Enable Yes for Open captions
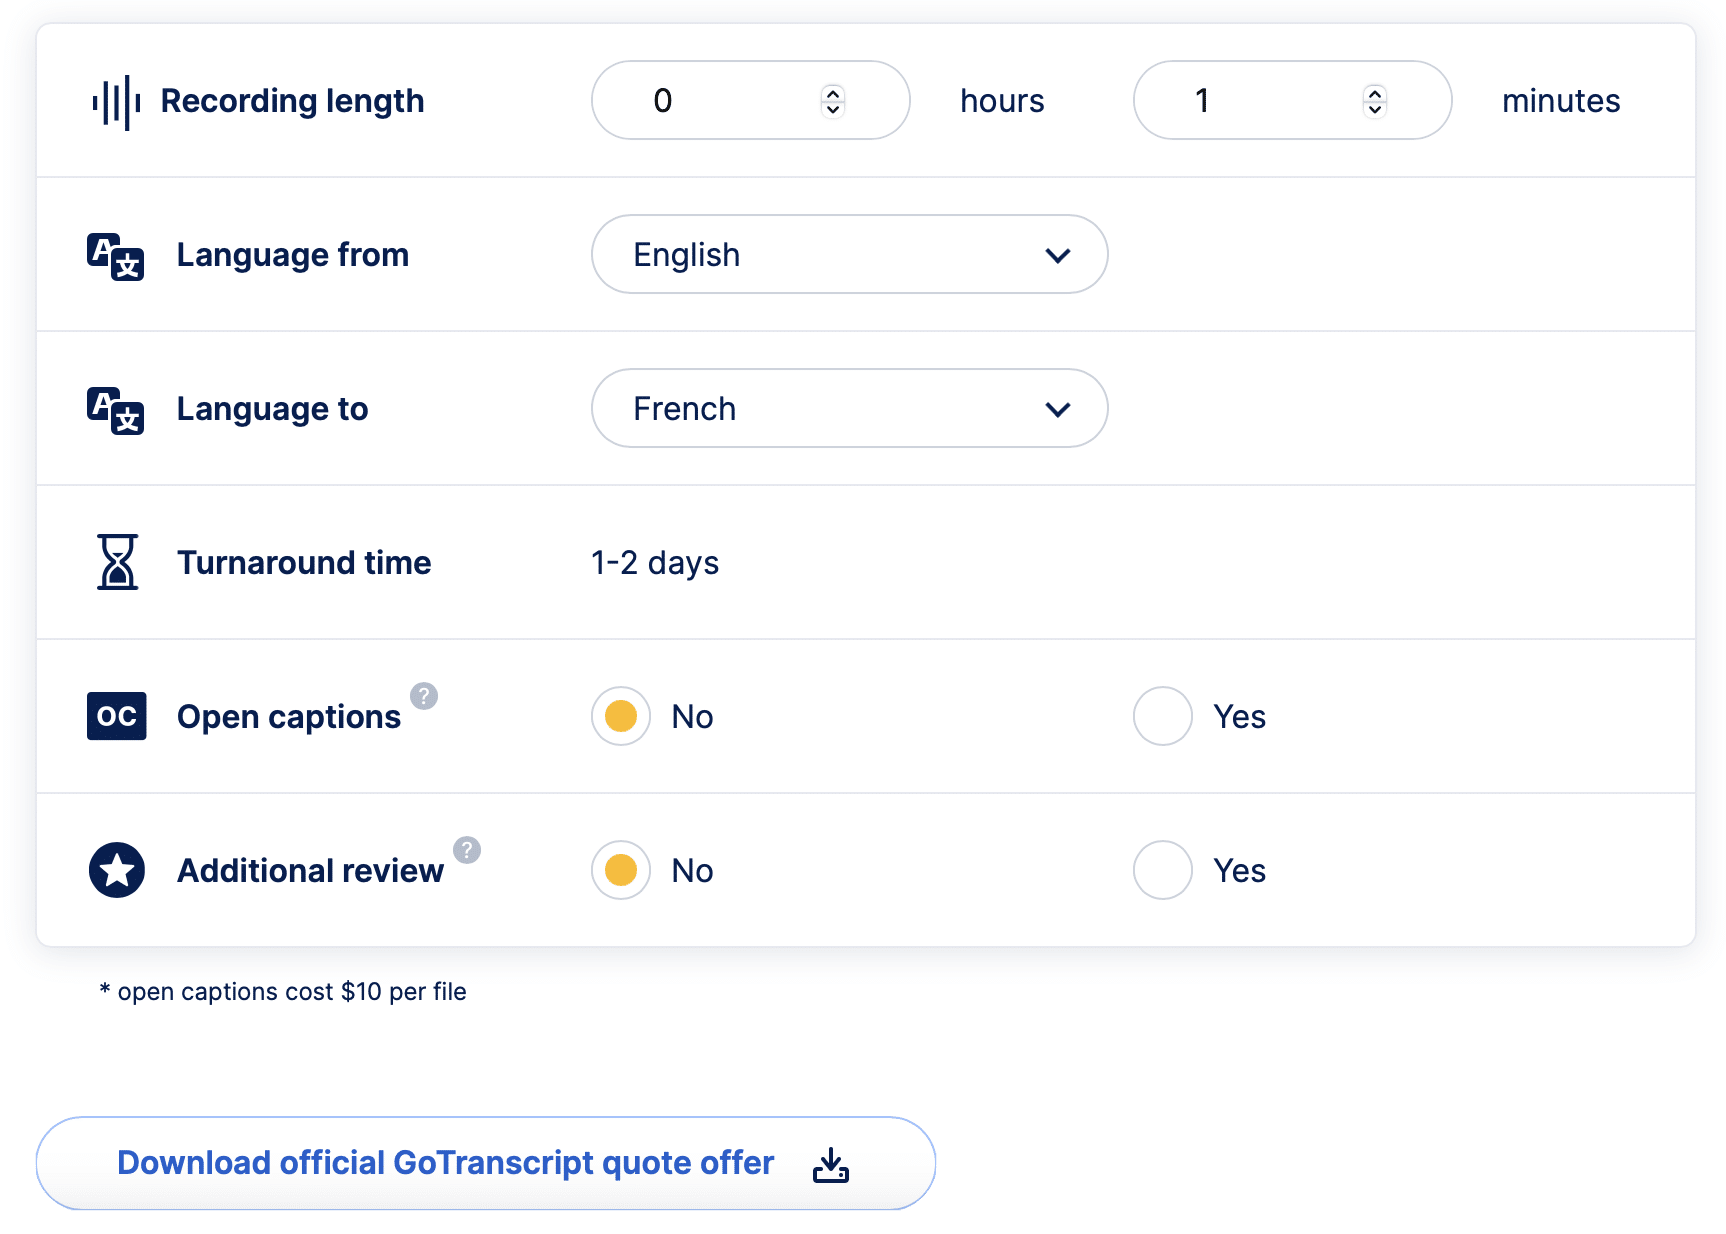The width and height of the screenshot is (1726, 1234). point(1161,716)
